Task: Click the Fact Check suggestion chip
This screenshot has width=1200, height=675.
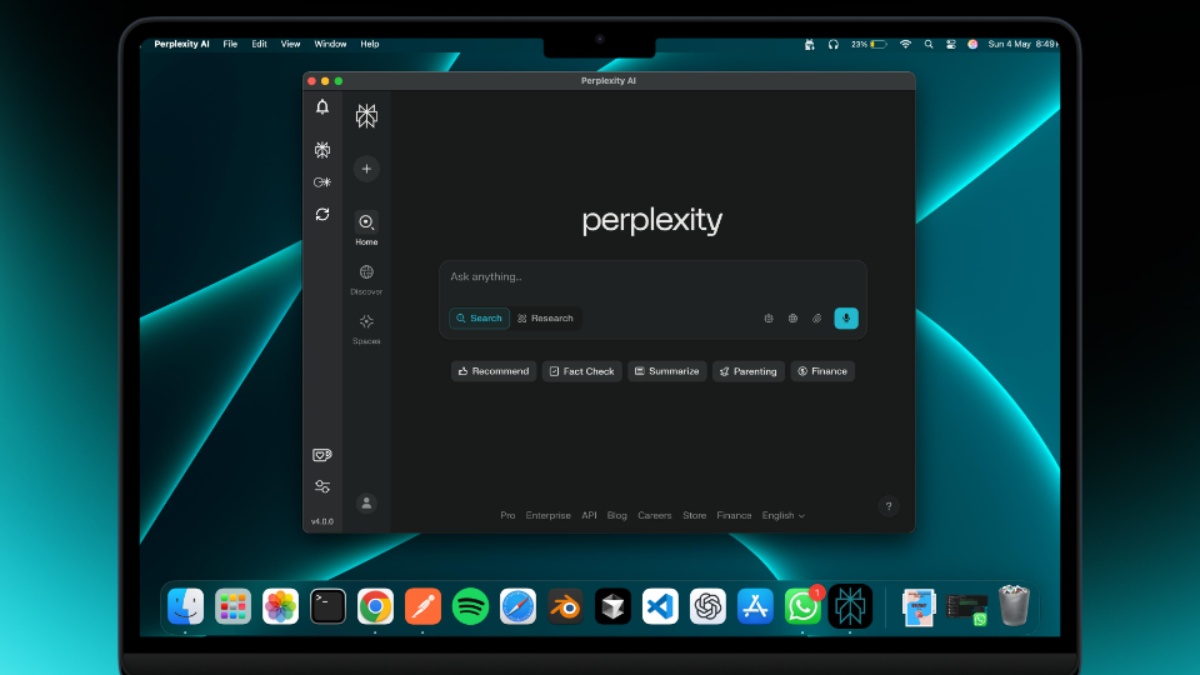Action: pos(582,371)
